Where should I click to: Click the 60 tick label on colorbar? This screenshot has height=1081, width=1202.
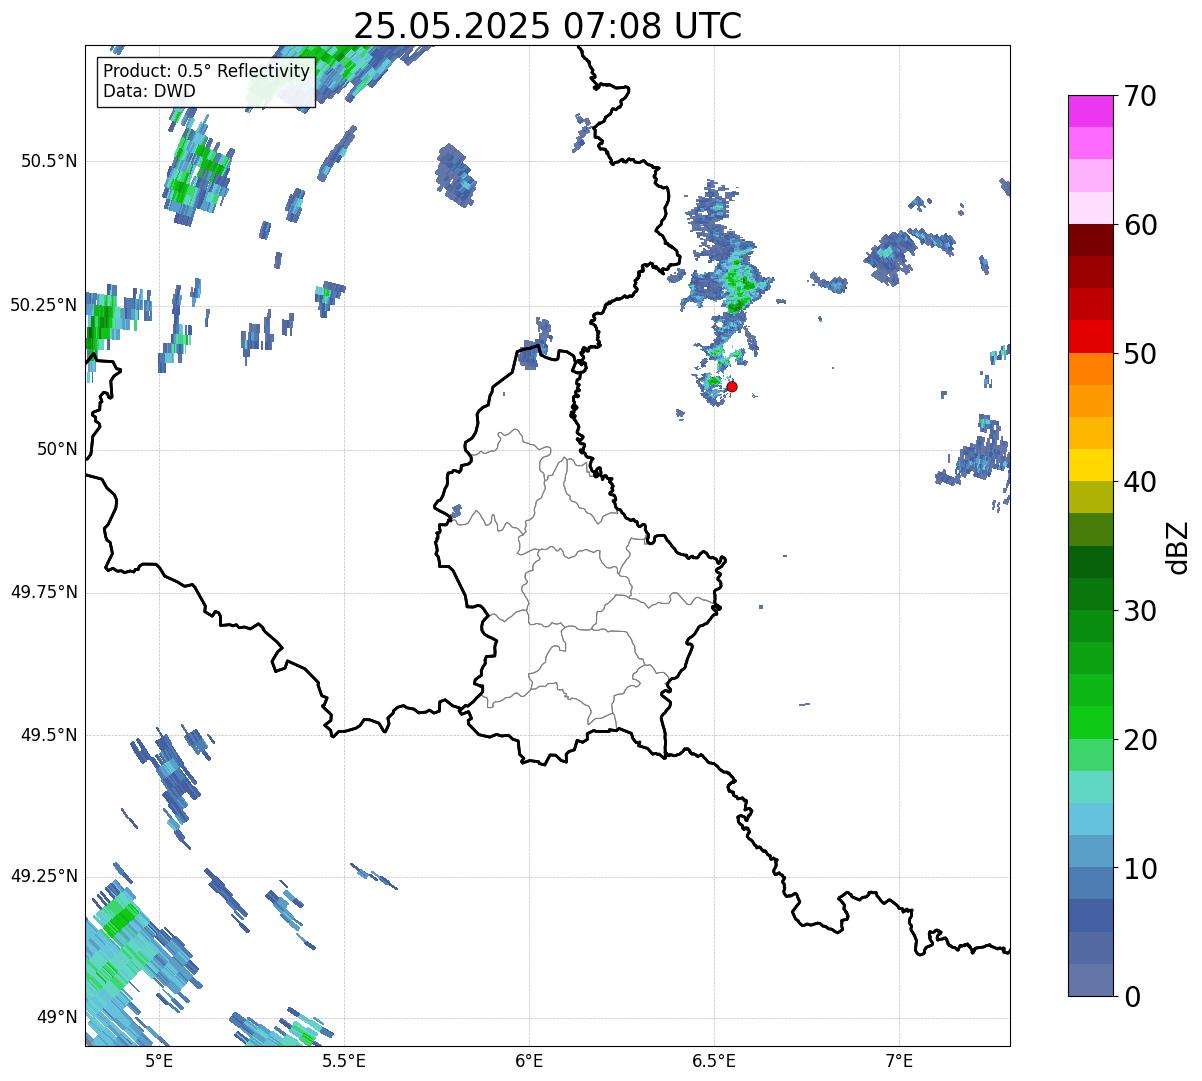pos(1139,225)
